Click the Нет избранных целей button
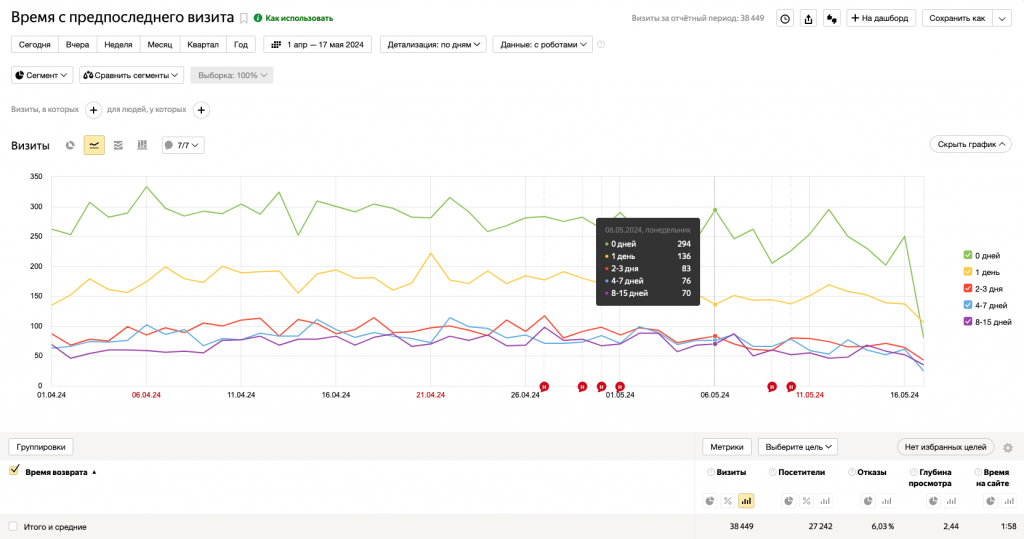 [x=946, y=447]
